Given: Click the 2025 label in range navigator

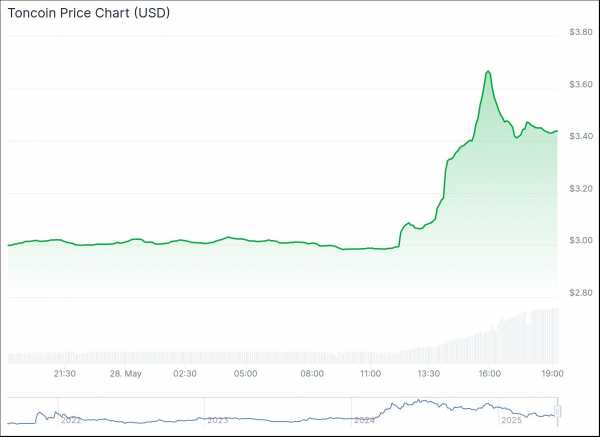Looking at the screenshot, I should (x=512, y=420).
